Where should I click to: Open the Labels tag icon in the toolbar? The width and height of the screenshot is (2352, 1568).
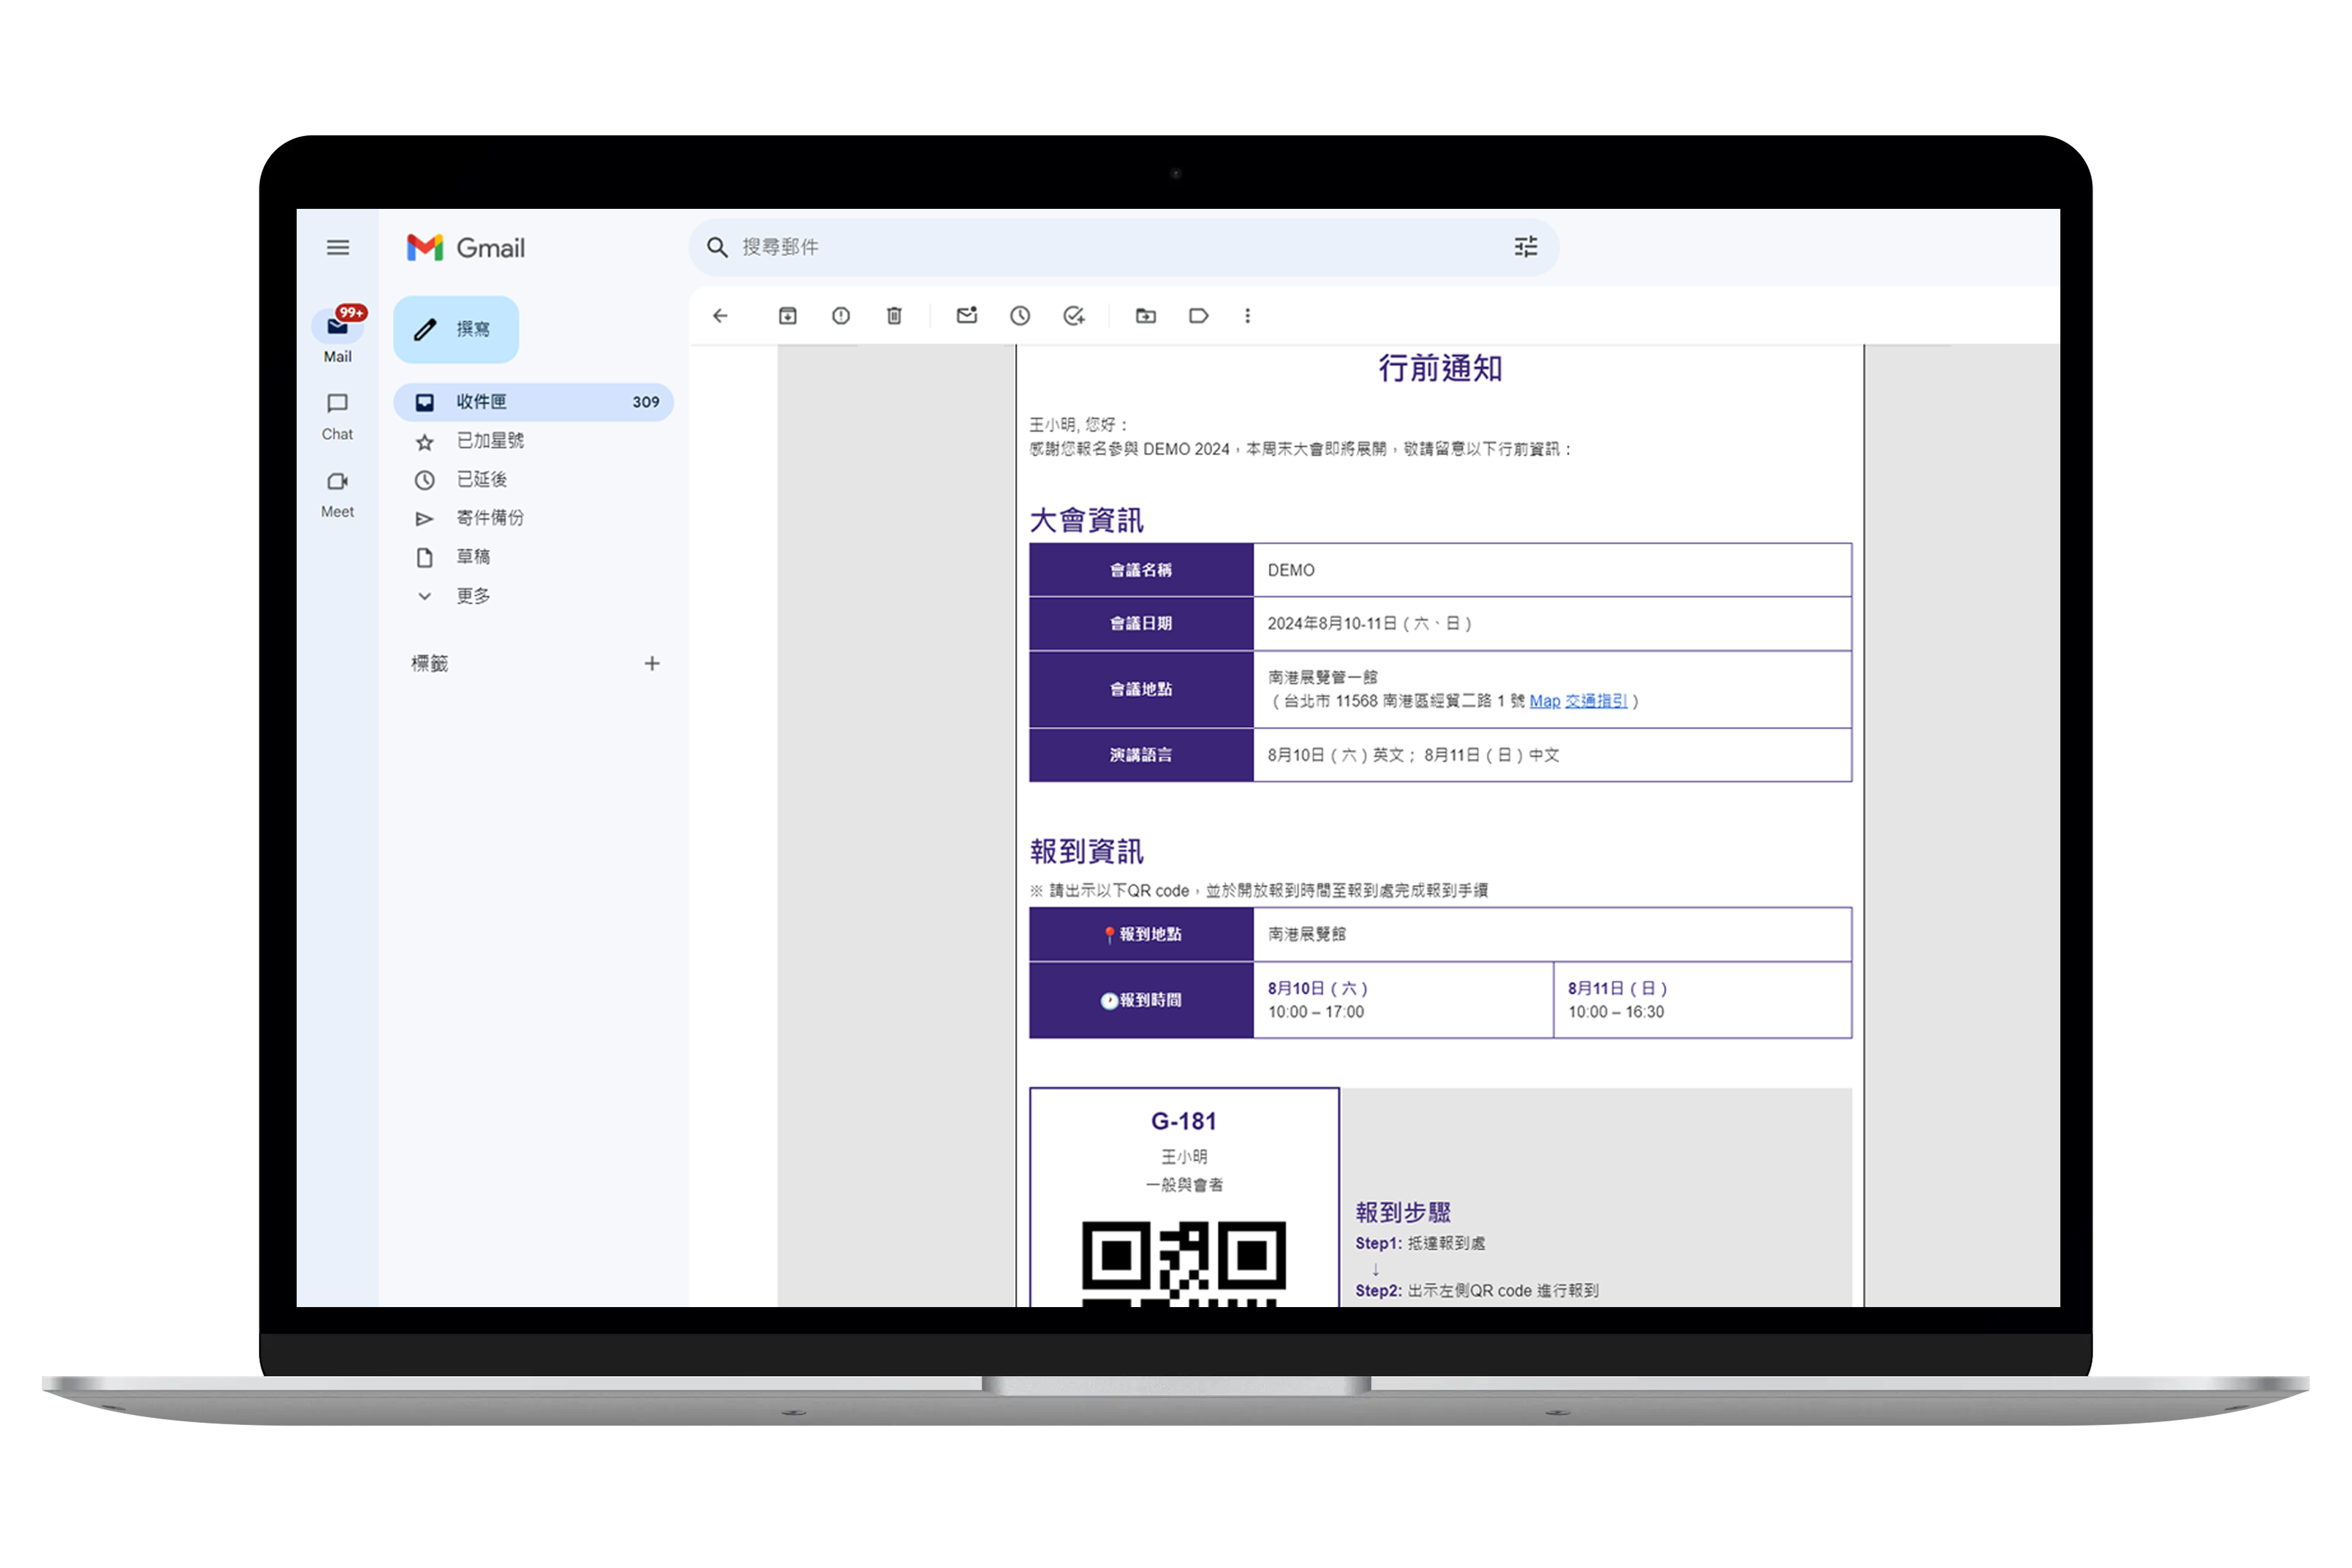pyautogui.click(x=1198, y=316)
